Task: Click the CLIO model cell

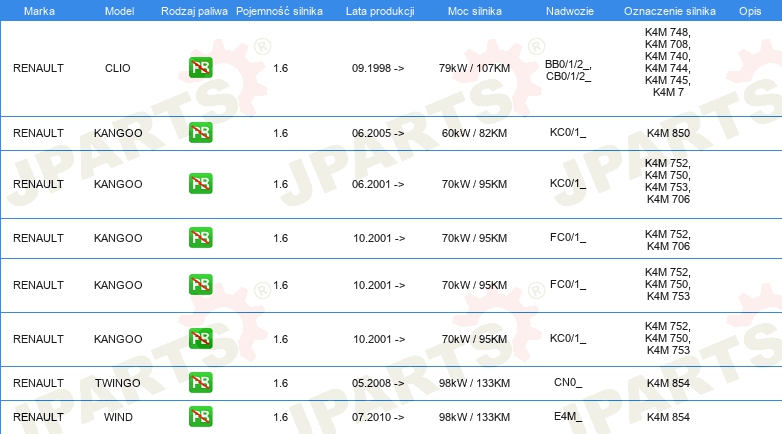Action: click(118, 68)
